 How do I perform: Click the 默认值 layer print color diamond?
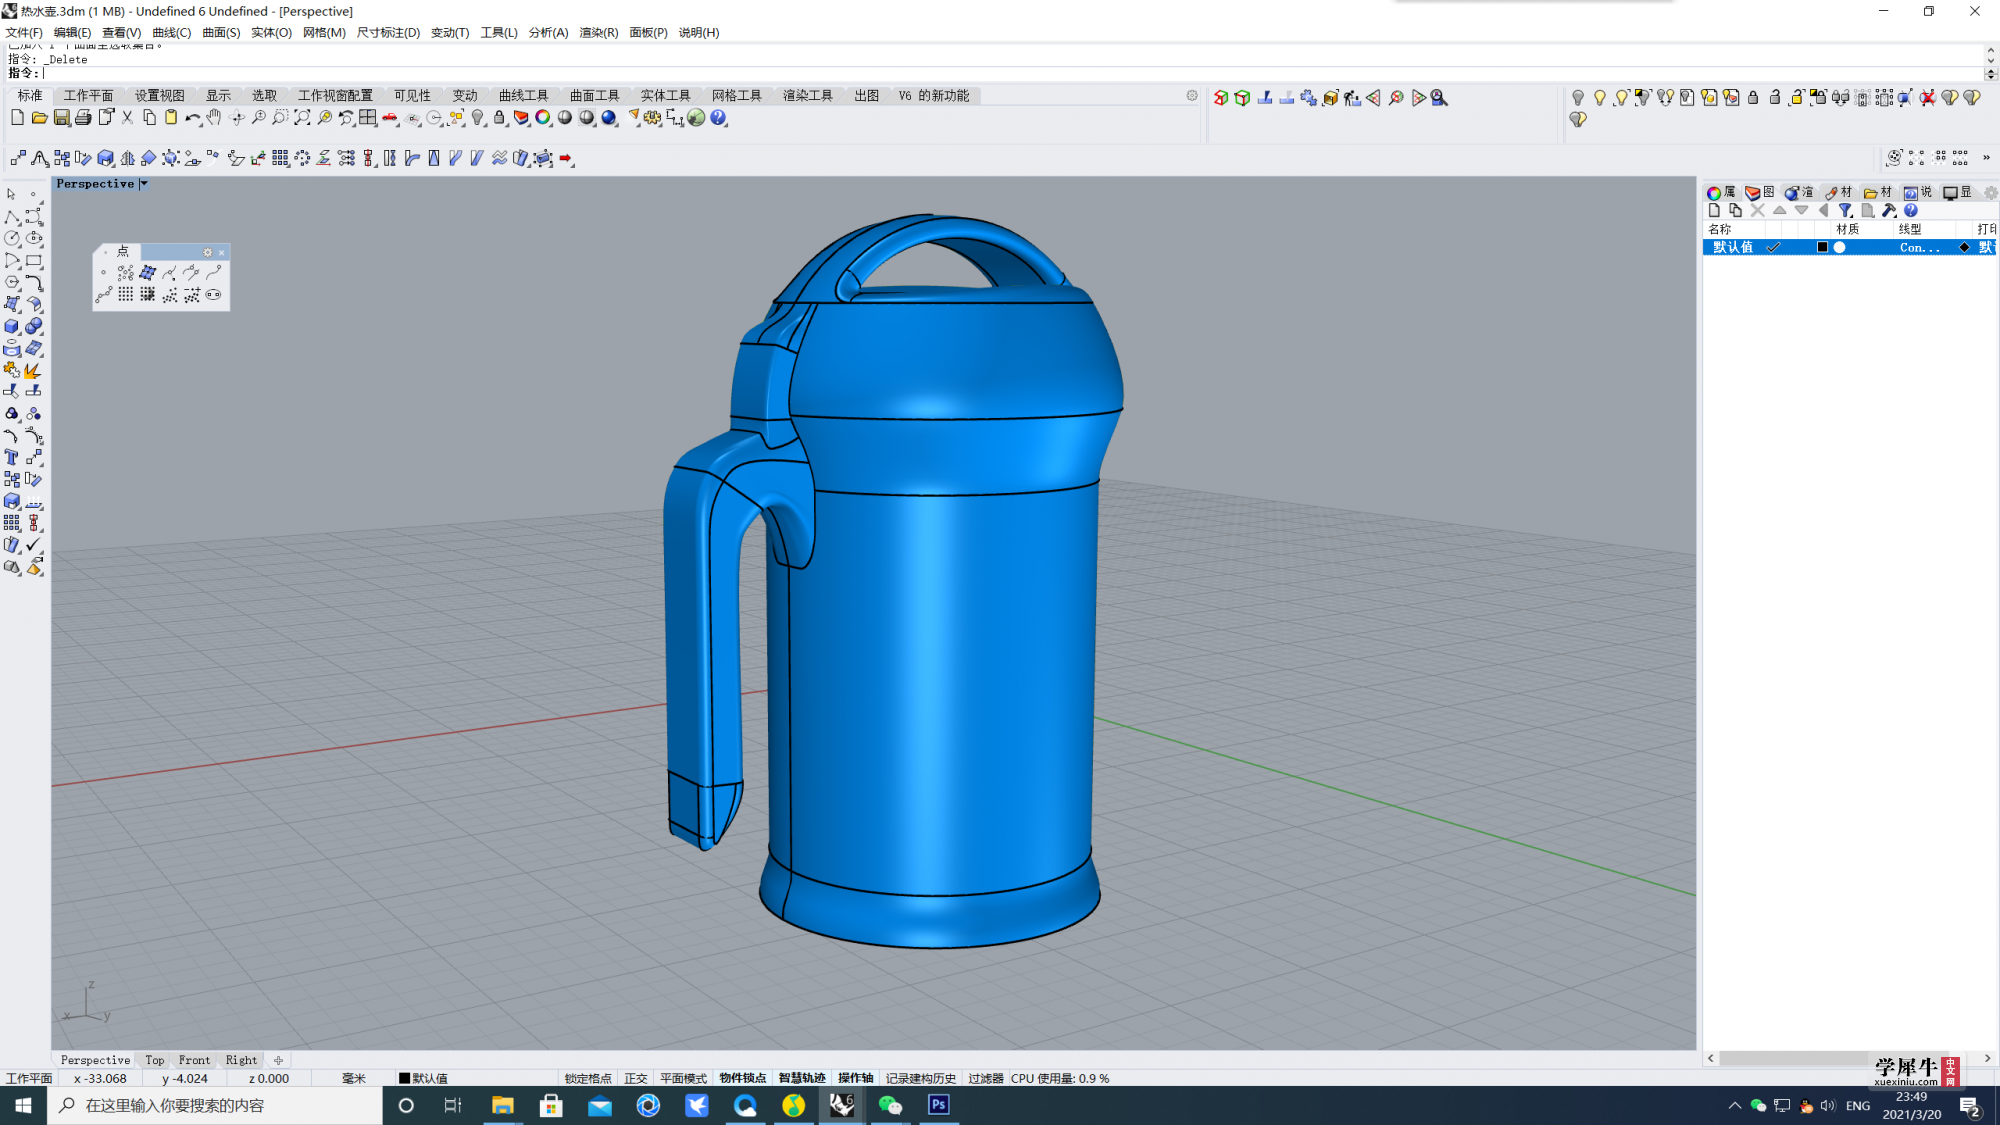click(x=1964, y=247)
